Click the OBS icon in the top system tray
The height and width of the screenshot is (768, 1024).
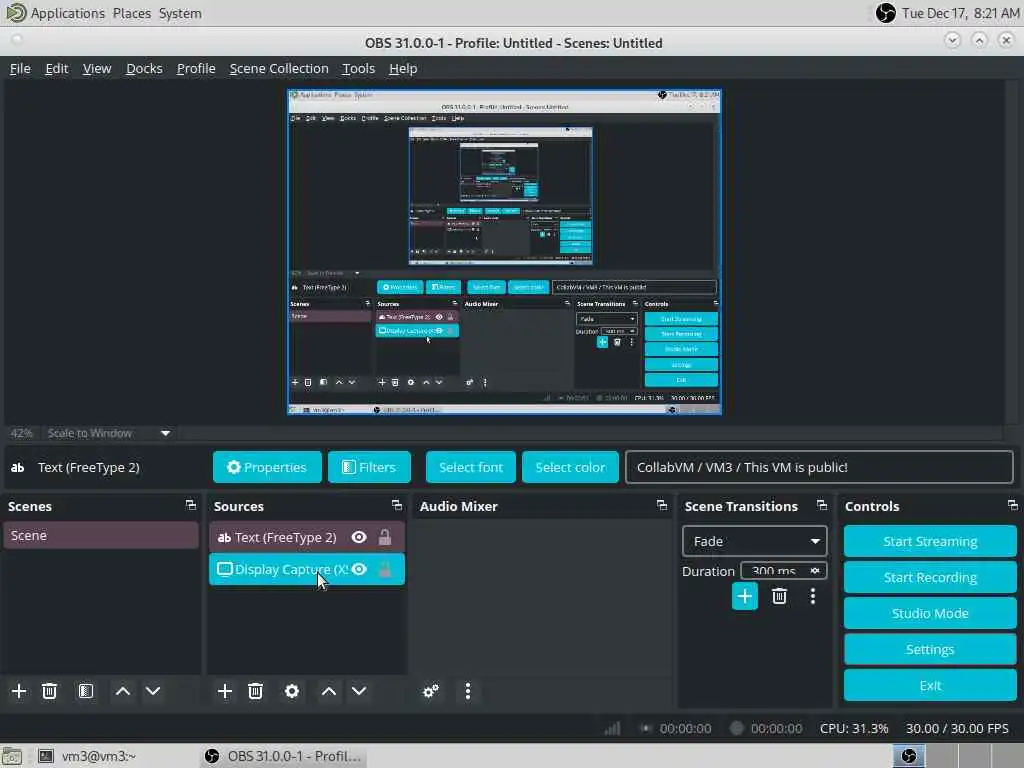[886, 13]
